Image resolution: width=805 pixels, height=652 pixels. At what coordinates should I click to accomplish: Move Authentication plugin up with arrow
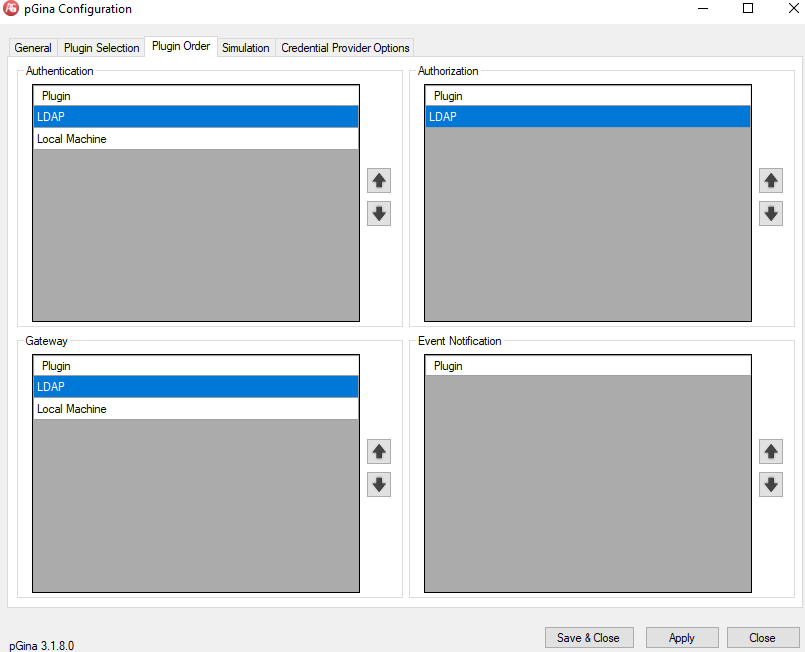coord(379,180)
